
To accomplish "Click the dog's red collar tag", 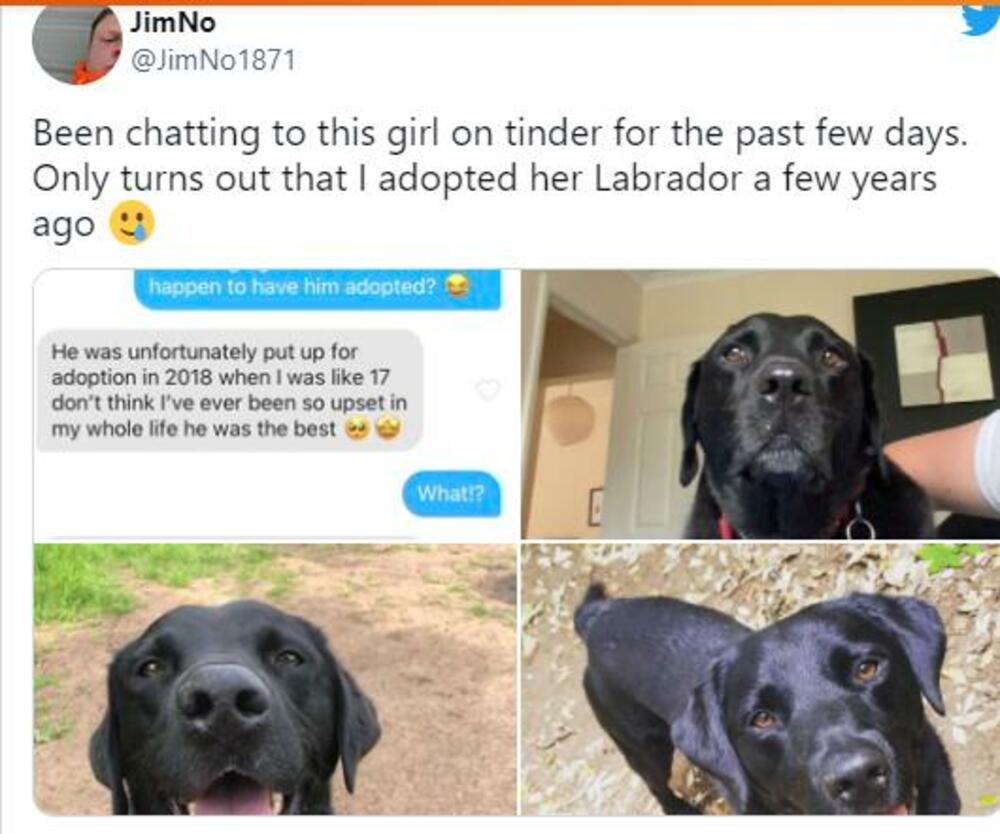I will tap(859, 528).
